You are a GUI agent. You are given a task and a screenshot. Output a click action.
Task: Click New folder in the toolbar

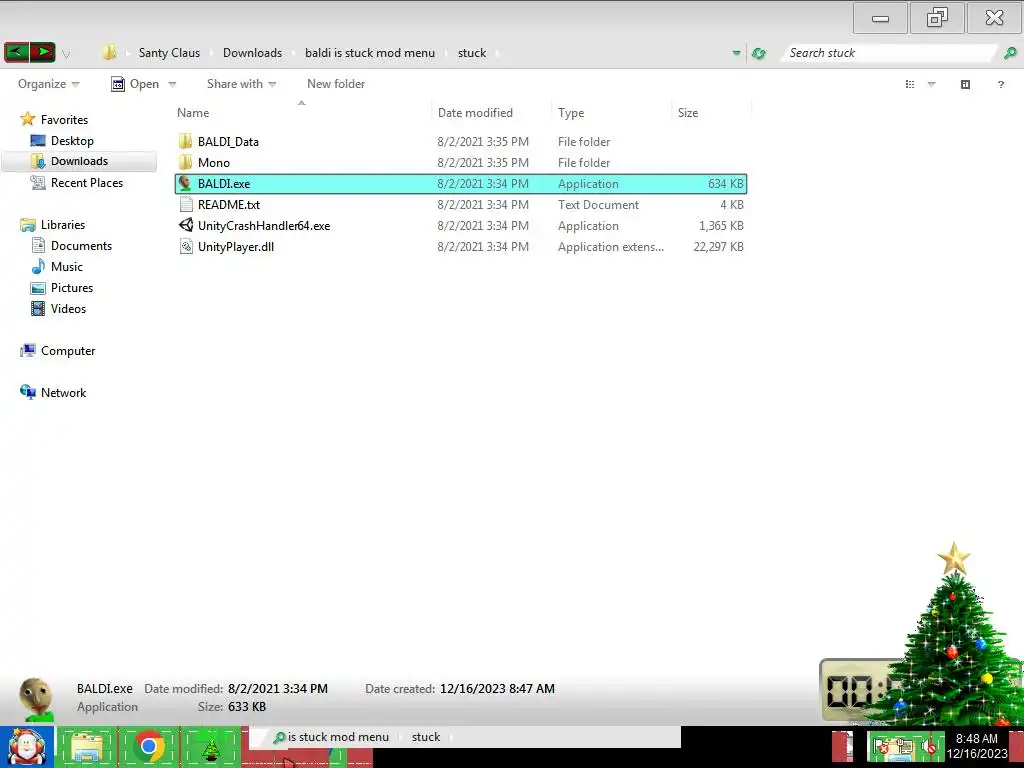tap(336, 84)
